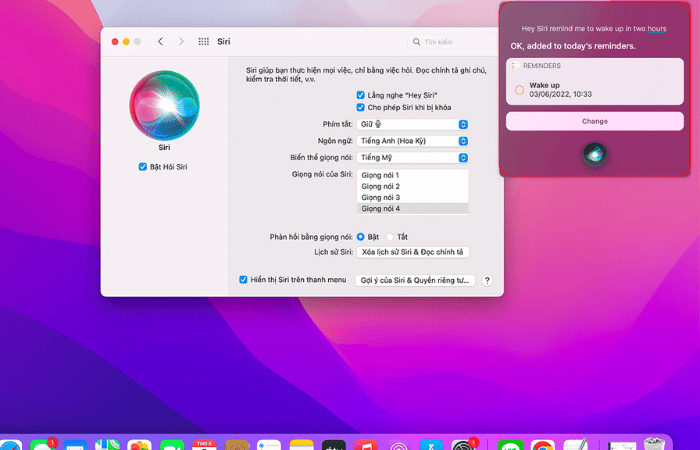Toggle Cho phép Siri khi bị khóa
The width and height of the screenshot is (700, 450).
tap(360, 108)
